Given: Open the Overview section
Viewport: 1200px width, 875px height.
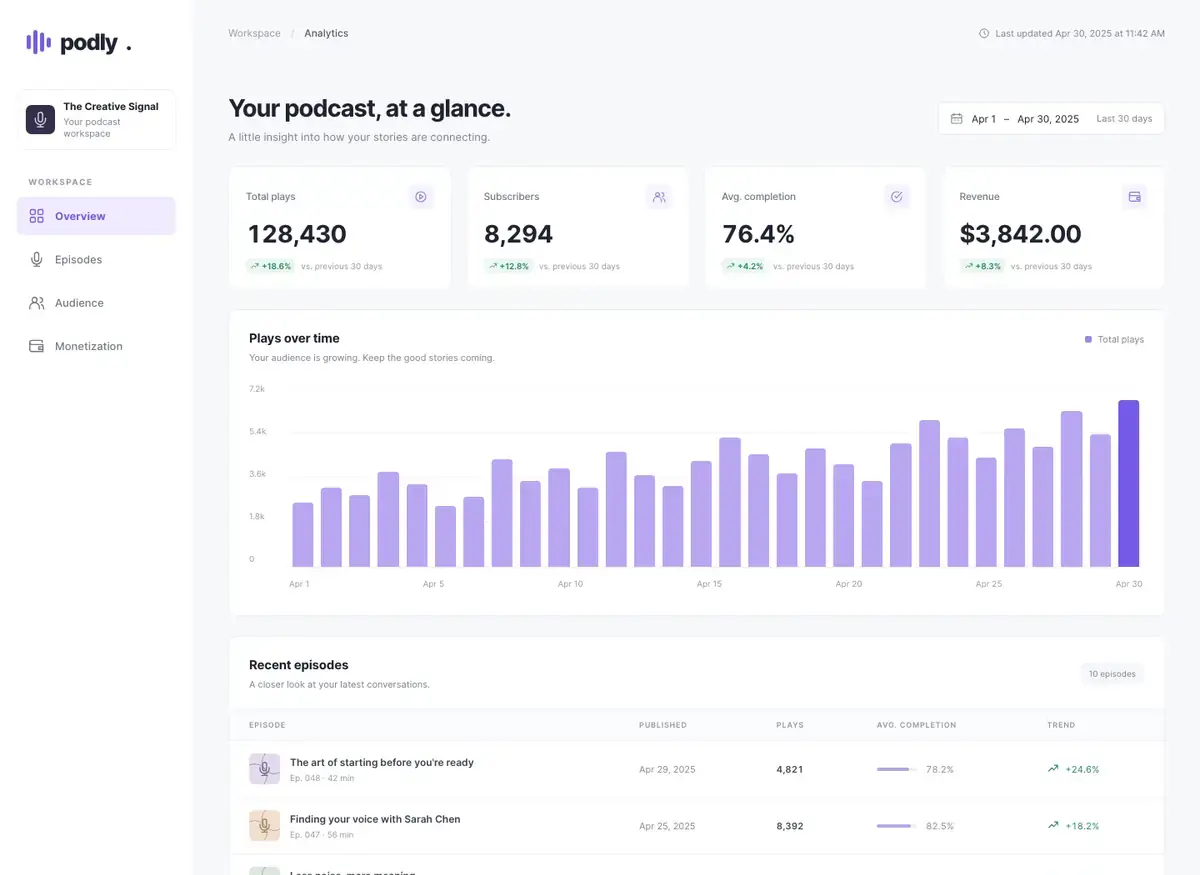Looking at the screenshot, I should [x=96, y=216].
